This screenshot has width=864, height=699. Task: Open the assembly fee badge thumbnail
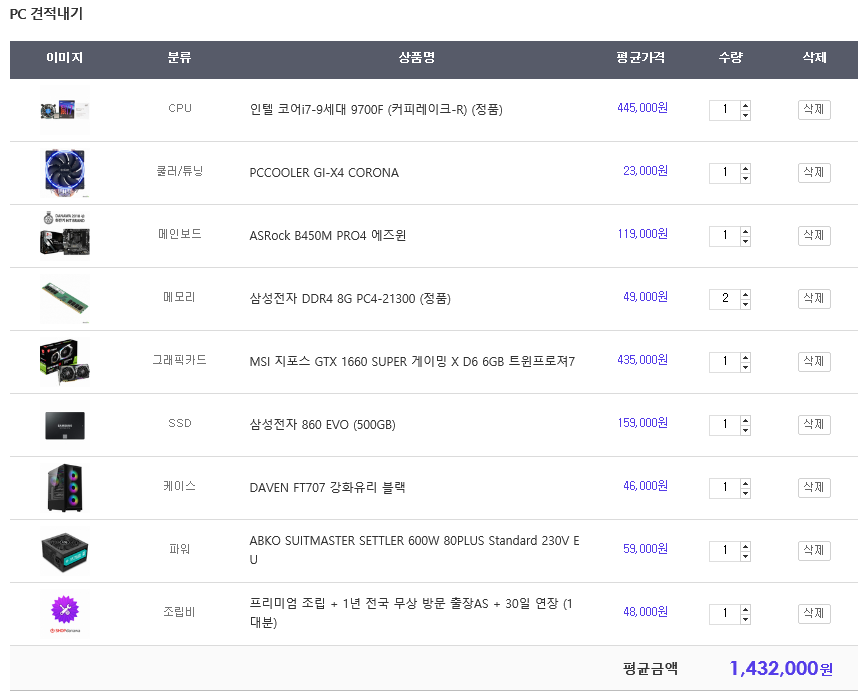pos(64,614)
